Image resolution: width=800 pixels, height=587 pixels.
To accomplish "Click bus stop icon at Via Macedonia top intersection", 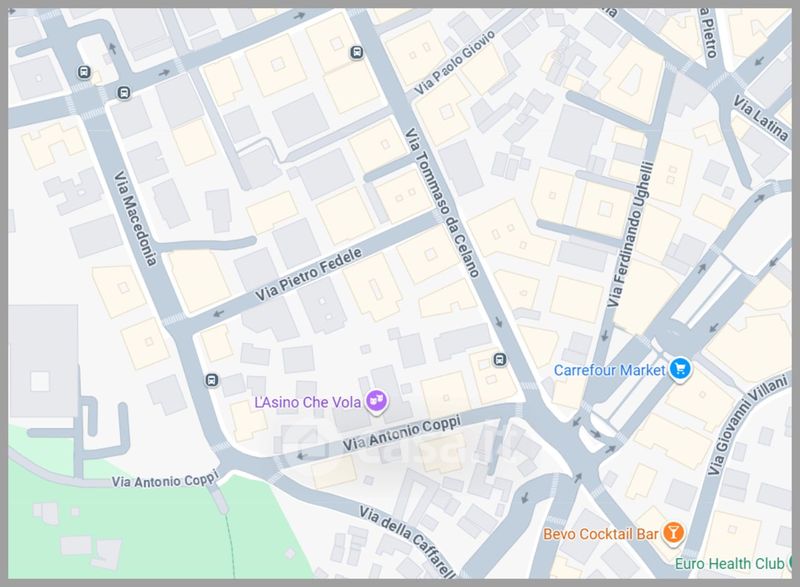I will pyautogui.click(x=123, y=92).
